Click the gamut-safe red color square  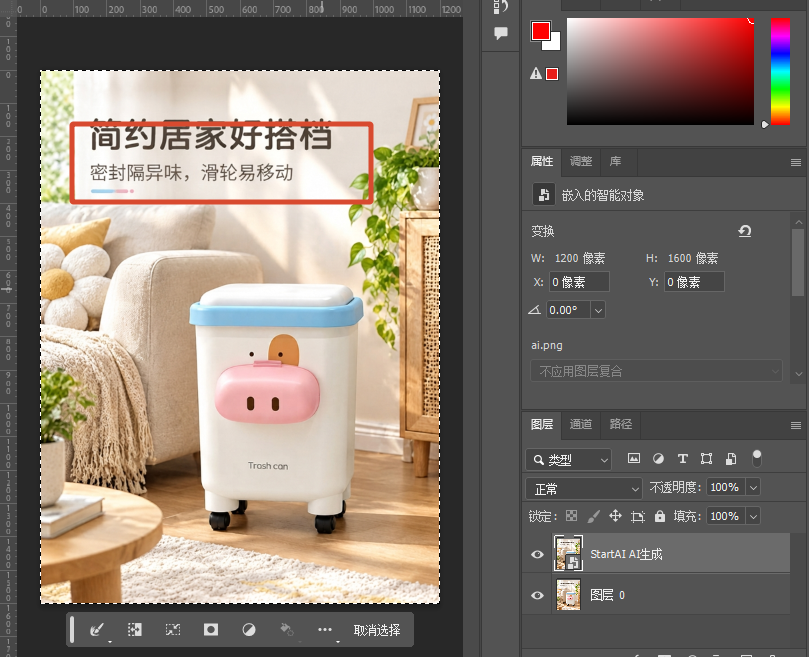tap(552, 74)
